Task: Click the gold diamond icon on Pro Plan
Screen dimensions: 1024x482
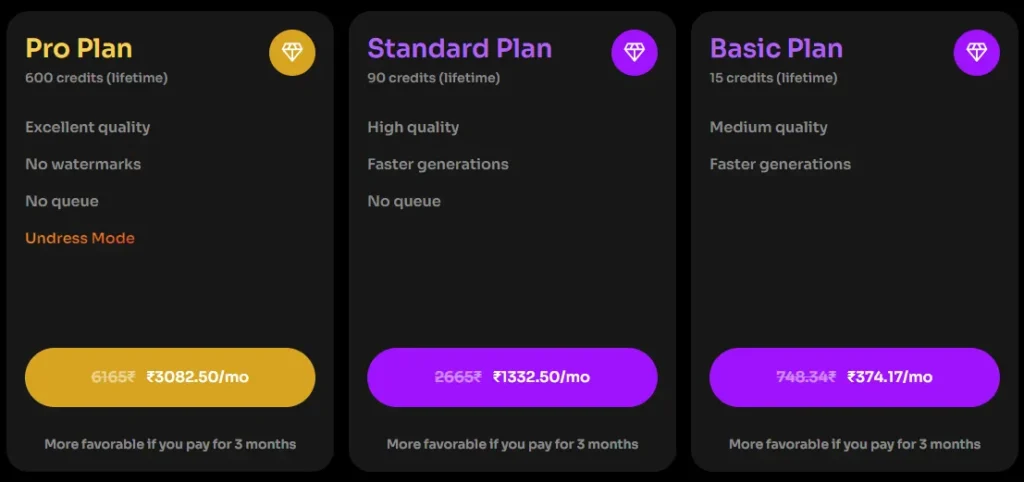Action: tap(292, 52)
